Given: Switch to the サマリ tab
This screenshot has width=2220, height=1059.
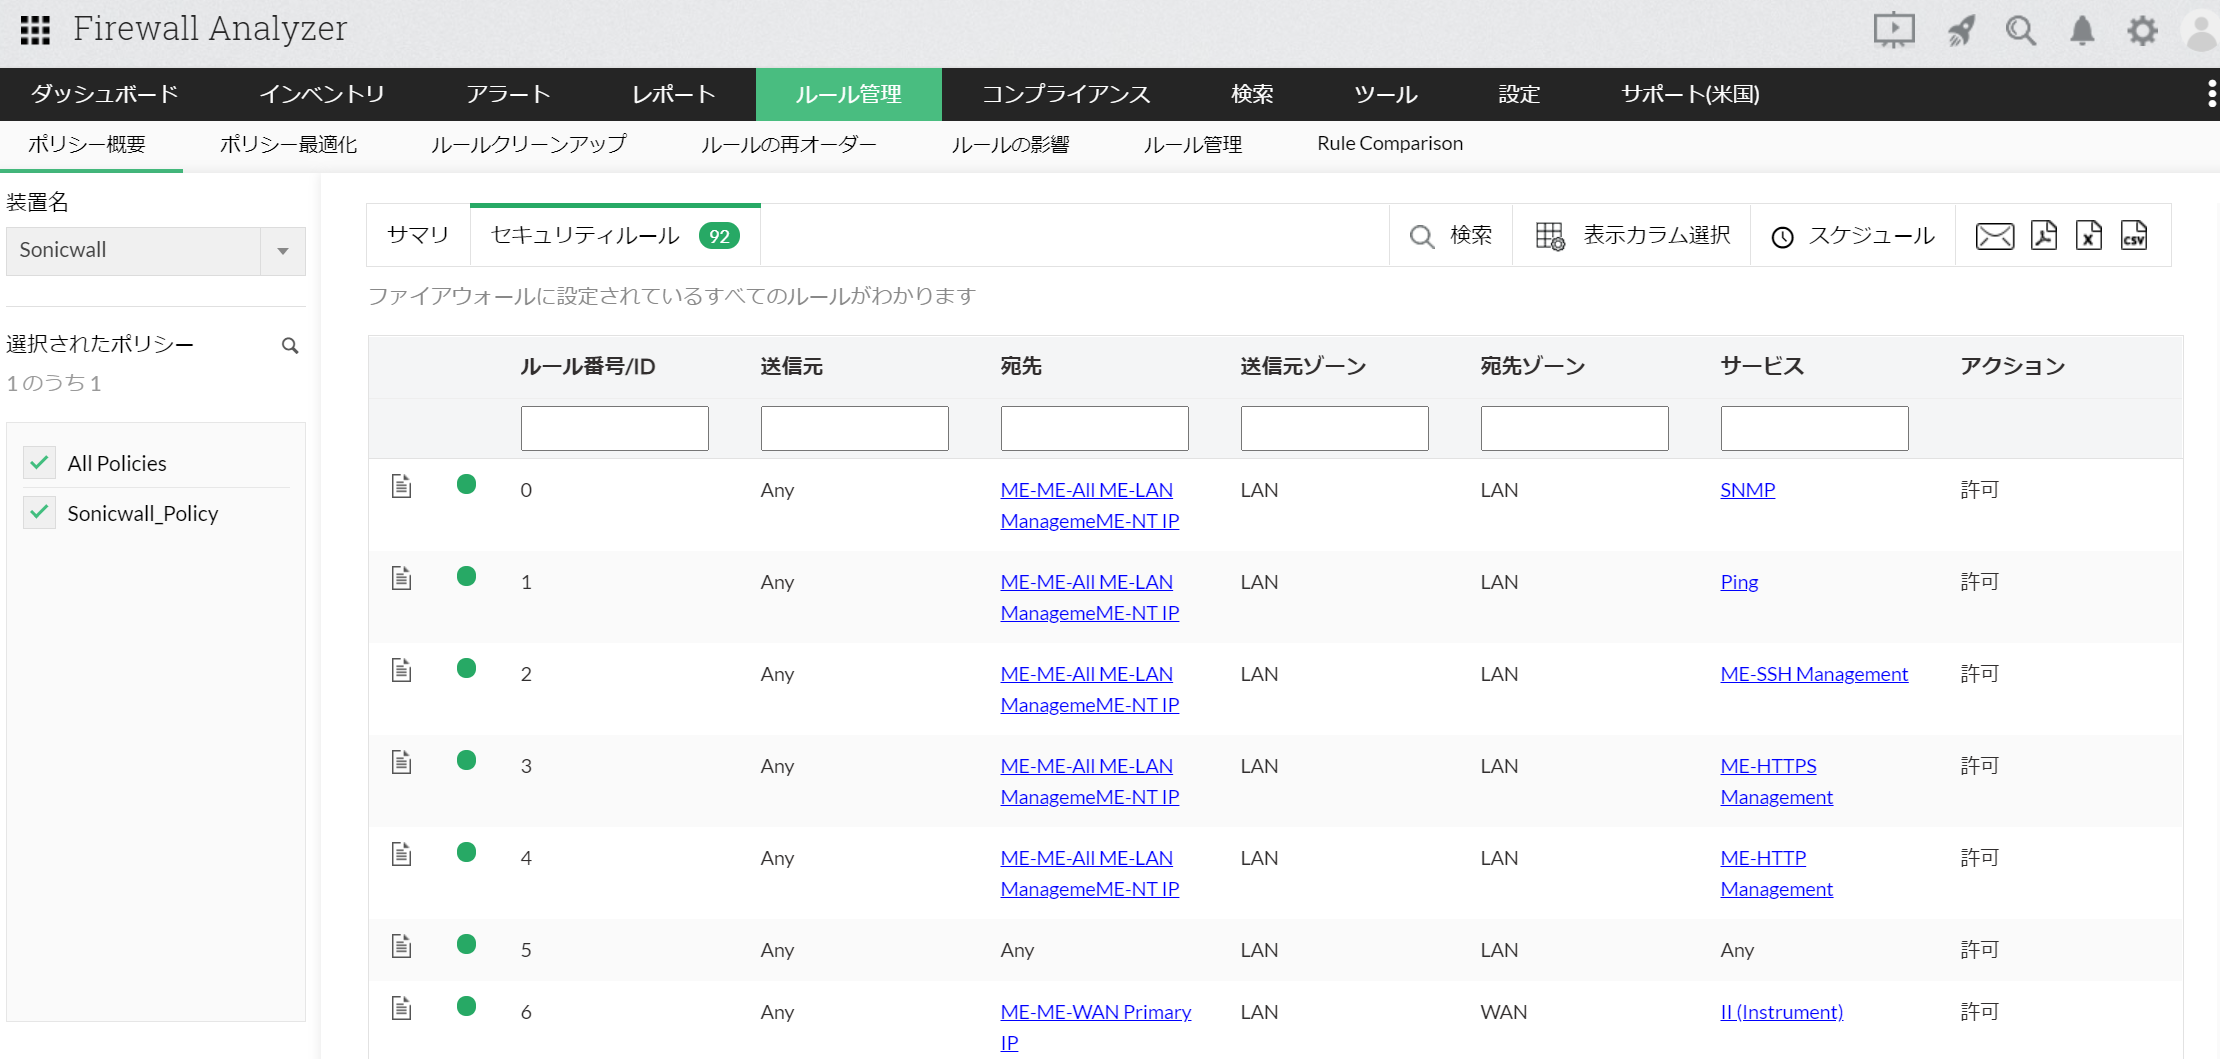Looking at the screenshot, I should click(418, 236).
